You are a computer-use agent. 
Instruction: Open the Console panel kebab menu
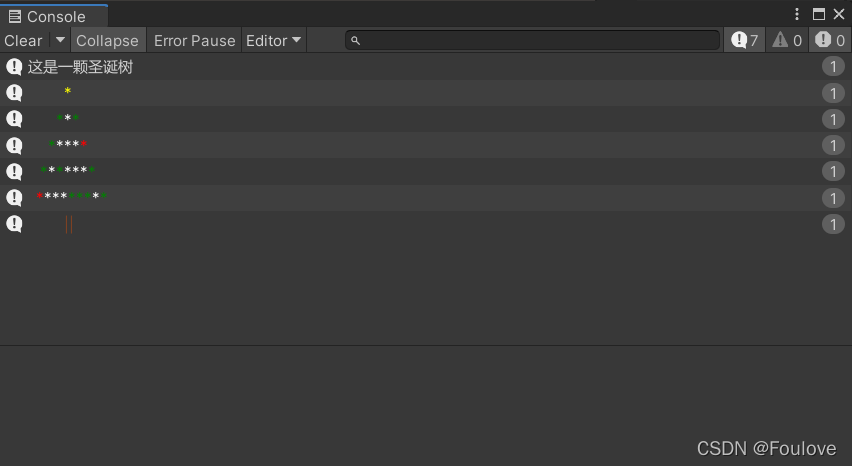click(797, 14)
